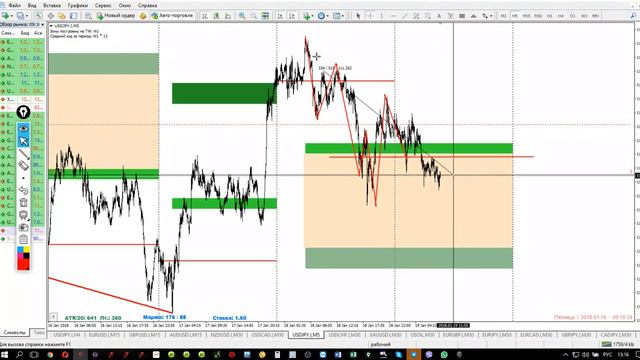Open the EURJPY chart tab

click(497, 335)
